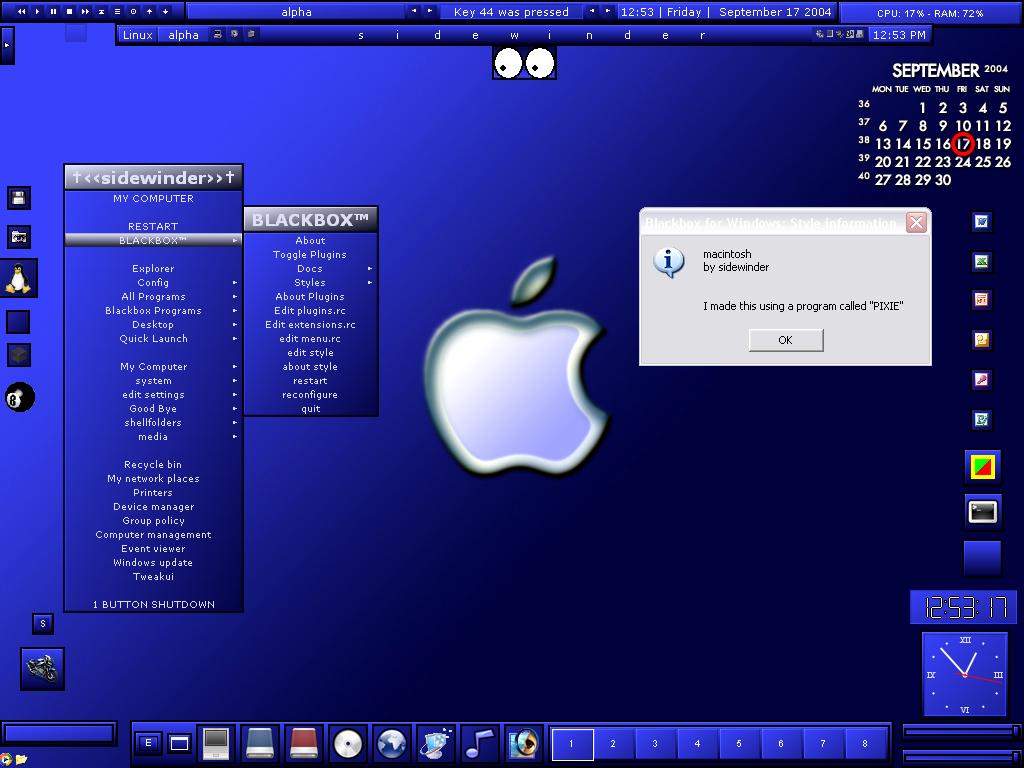Click the Linux label in the toolbar
Image resolution: width=1024 pixels, height=768 pixels.
[138, 35]
